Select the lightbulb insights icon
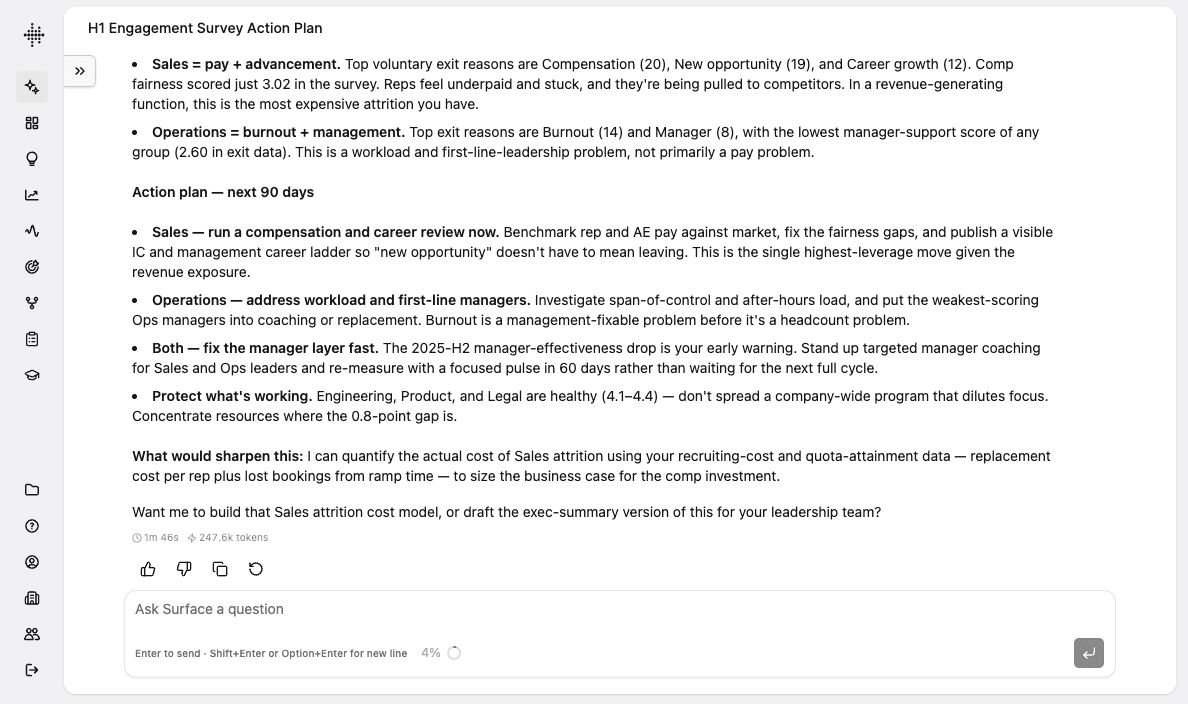The image size is (1188, 704). click(x=32, y=159)
